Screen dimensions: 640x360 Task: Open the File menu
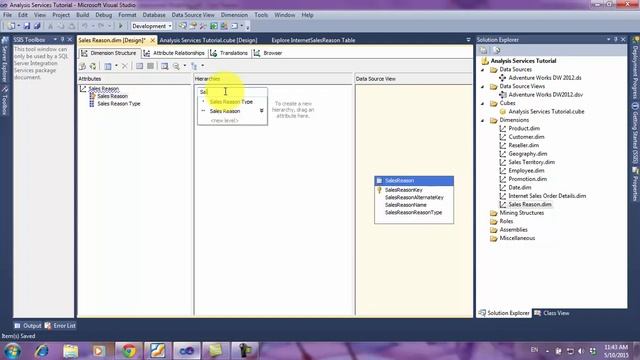pyautogui.click(x=7, y=15)
